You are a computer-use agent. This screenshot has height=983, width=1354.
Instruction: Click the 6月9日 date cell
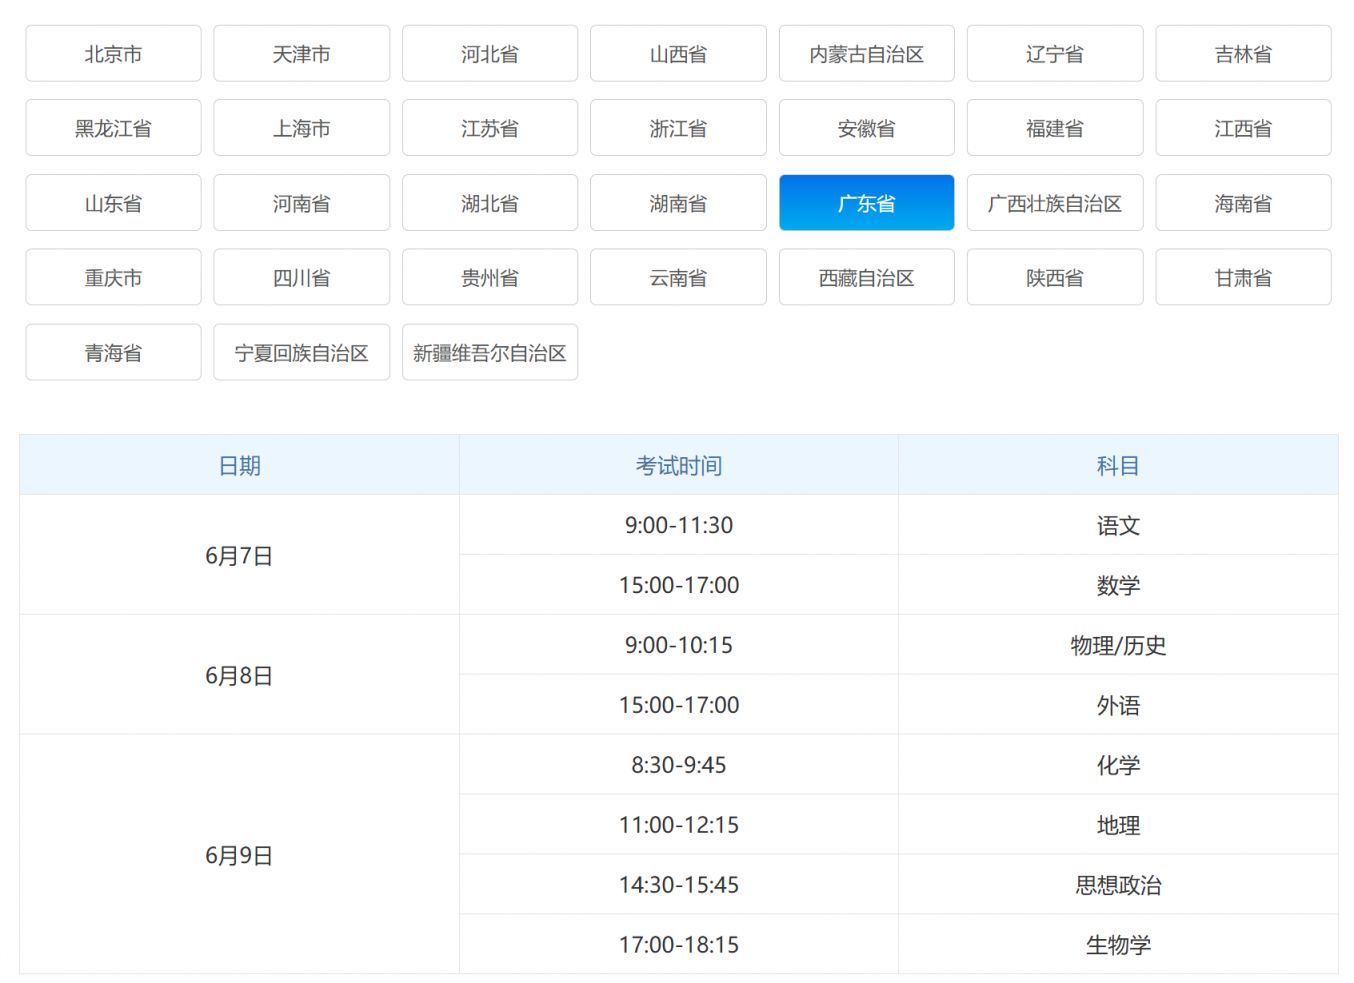(239, 855)
